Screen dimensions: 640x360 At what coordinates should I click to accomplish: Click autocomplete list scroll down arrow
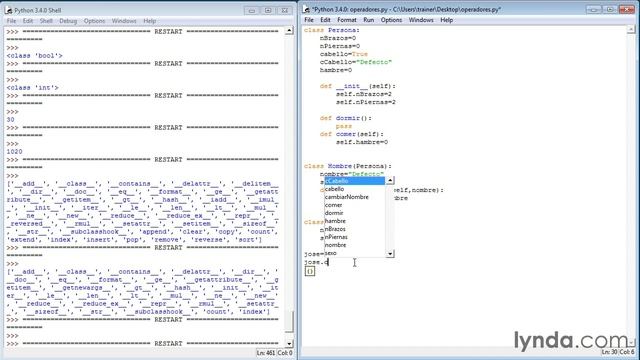(x=390, y=254)
